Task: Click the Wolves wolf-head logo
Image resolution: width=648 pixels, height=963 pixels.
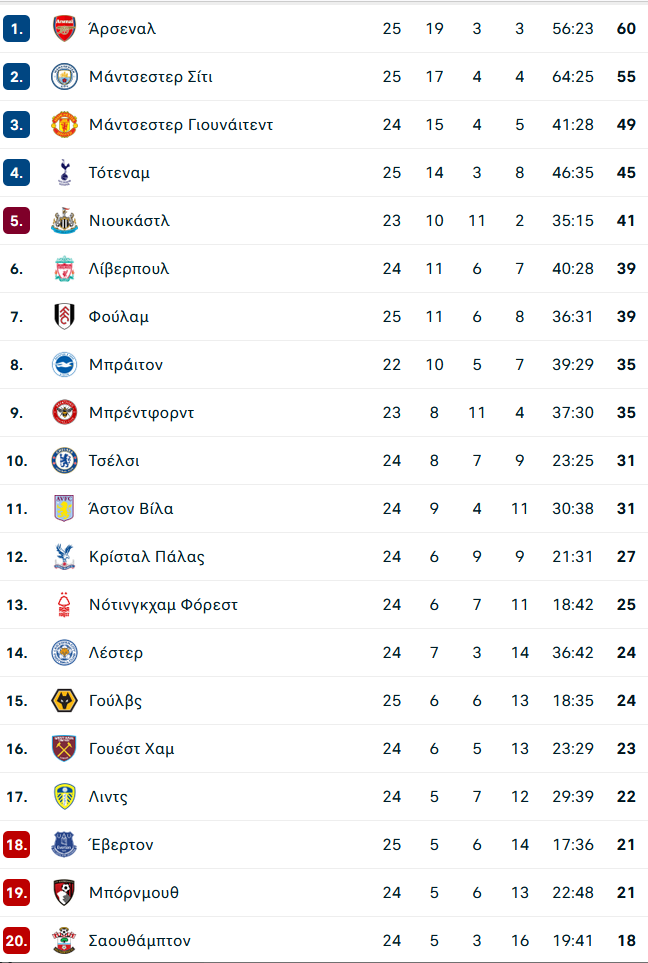Action: [x=64, y=701]
